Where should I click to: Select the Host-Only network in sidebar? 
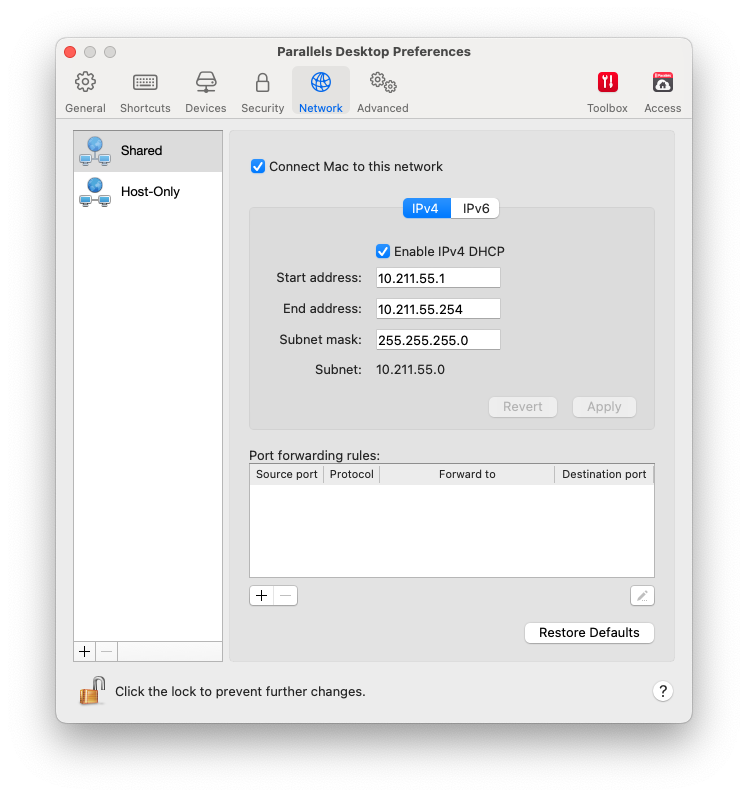148,191
